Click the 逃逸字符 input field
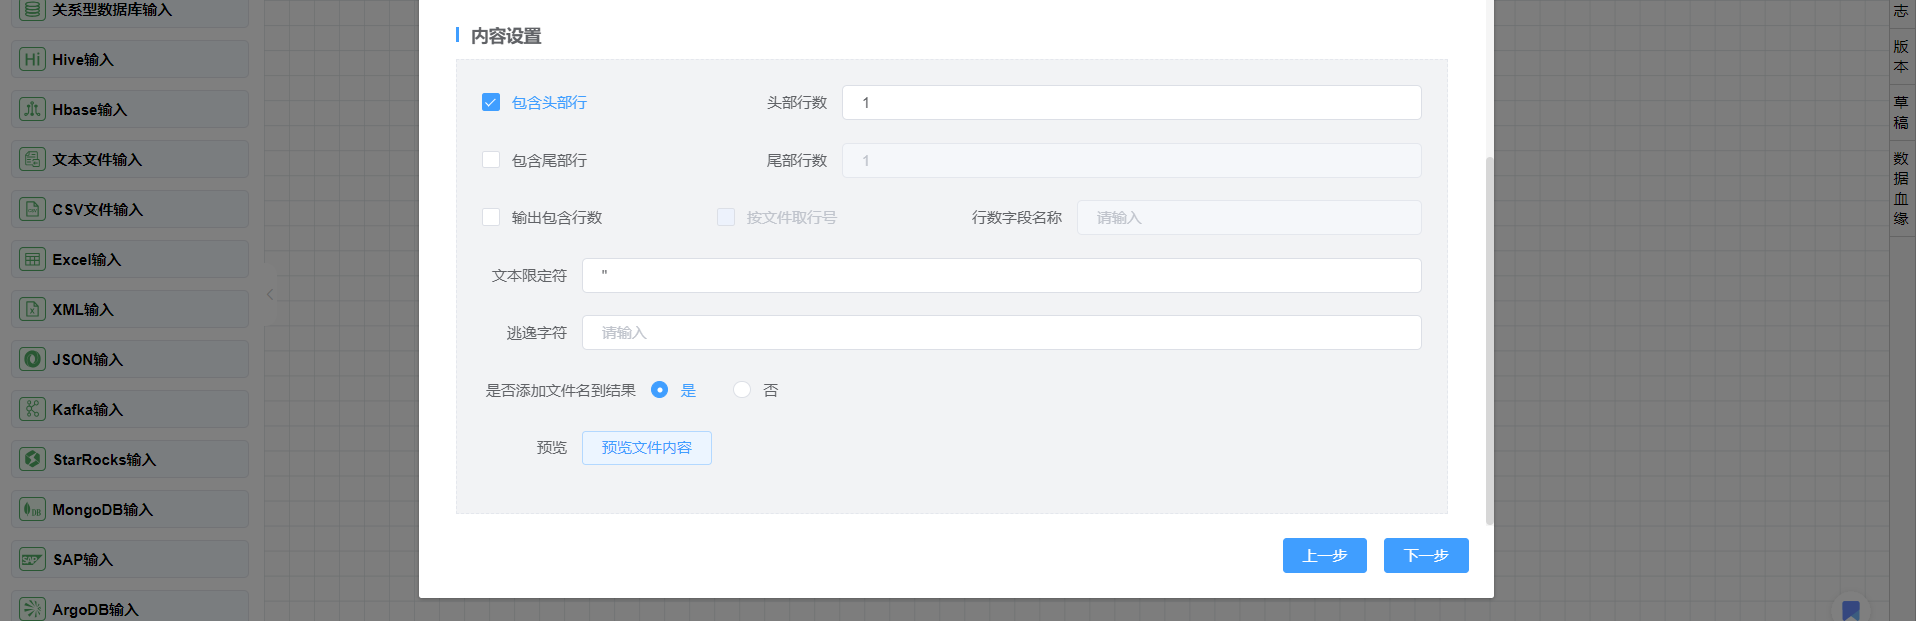 (1000, 333)
